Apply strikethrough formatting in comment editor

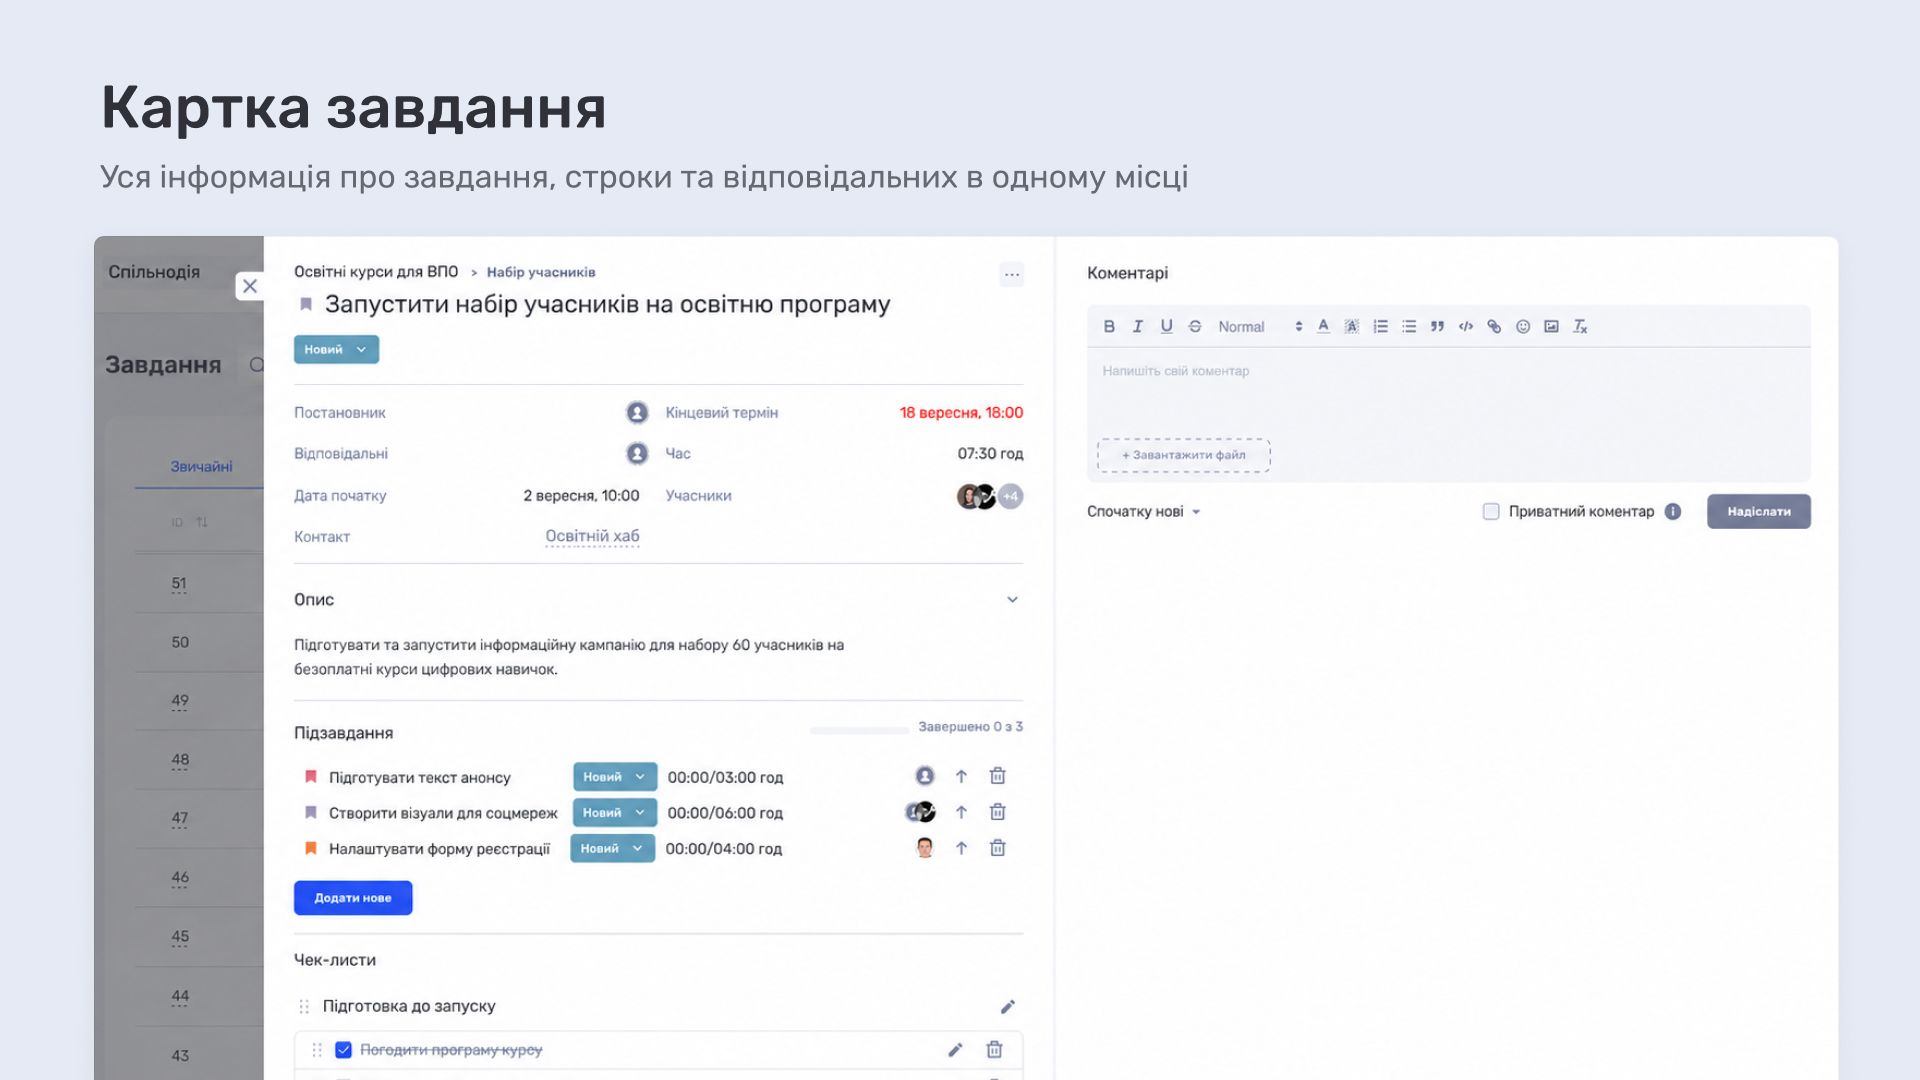(1195, 326)
